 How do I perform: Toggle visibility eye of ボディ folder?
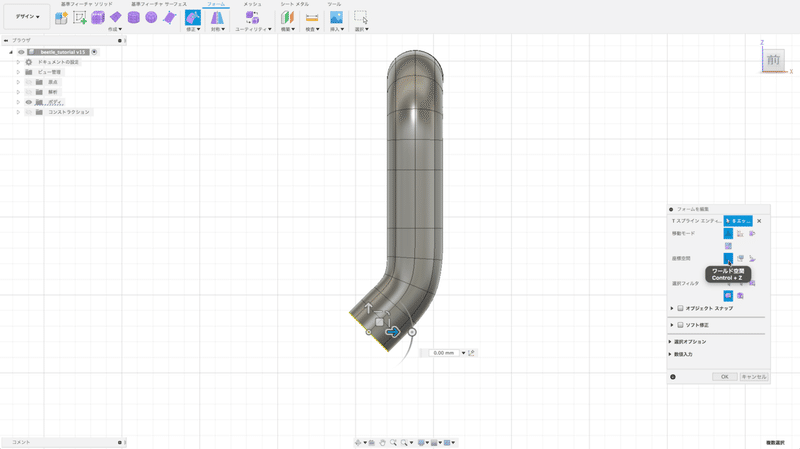[x=29, y=102]
